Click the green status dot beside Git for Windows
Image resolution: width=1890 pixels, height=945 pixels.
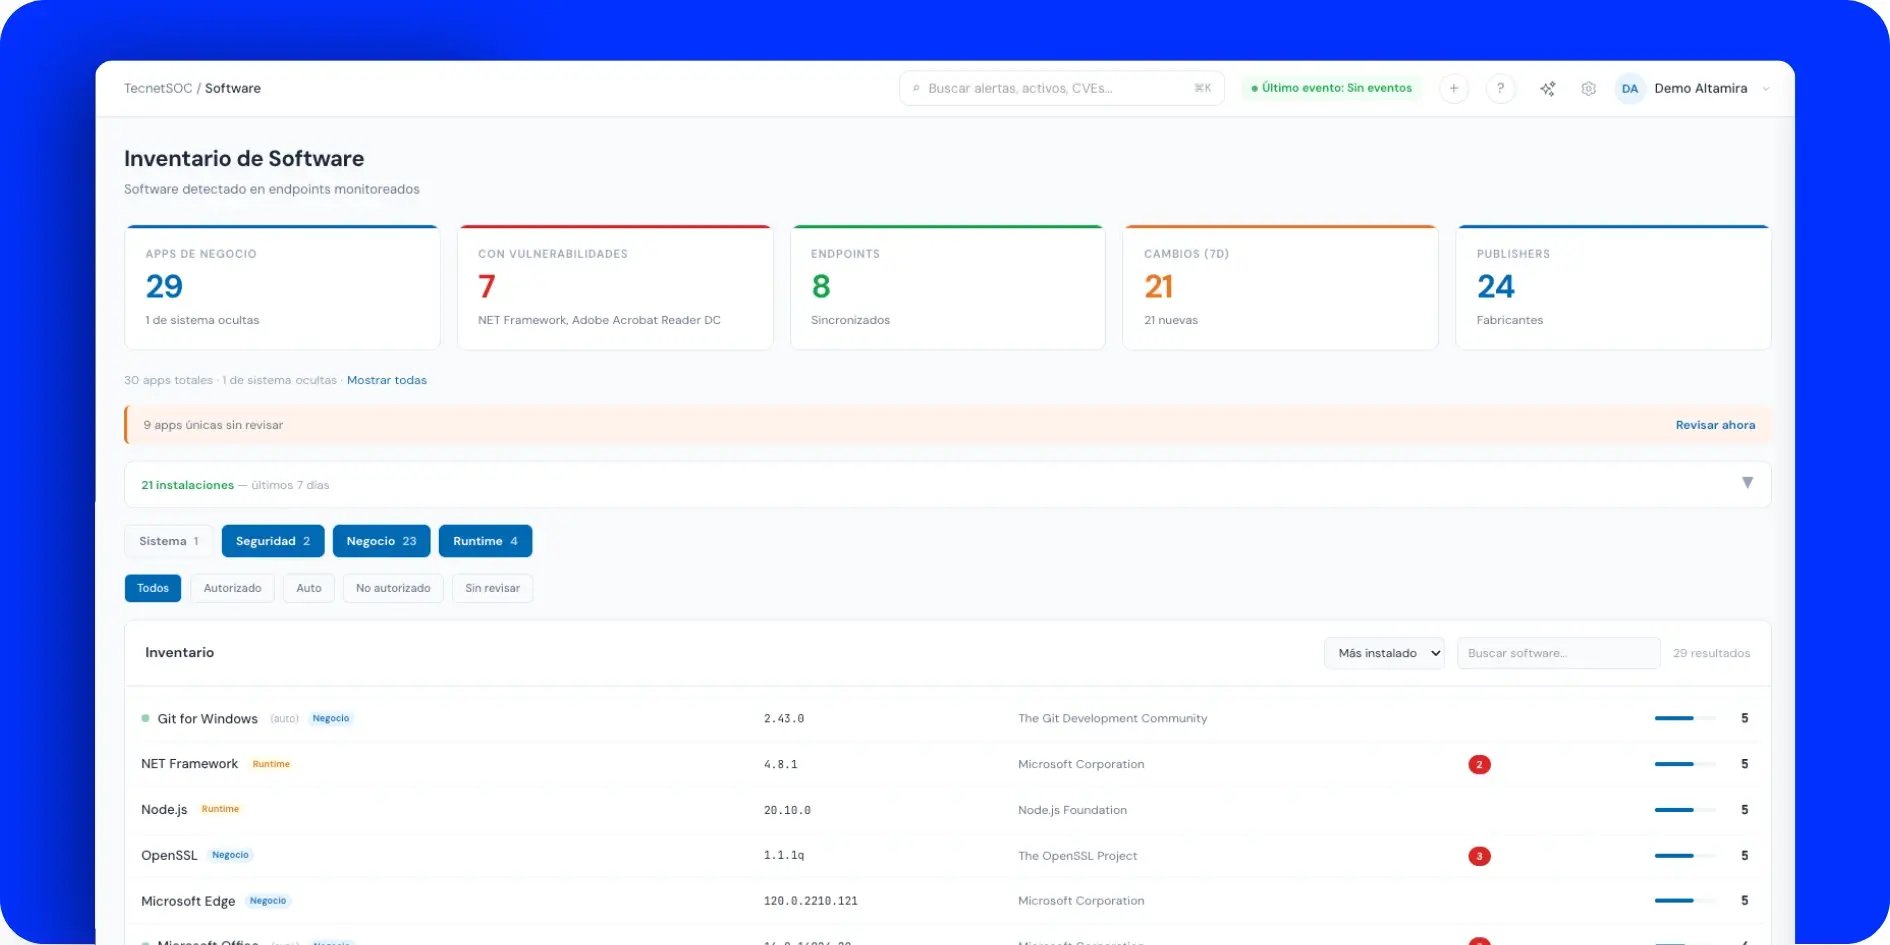tap(146, 718)
